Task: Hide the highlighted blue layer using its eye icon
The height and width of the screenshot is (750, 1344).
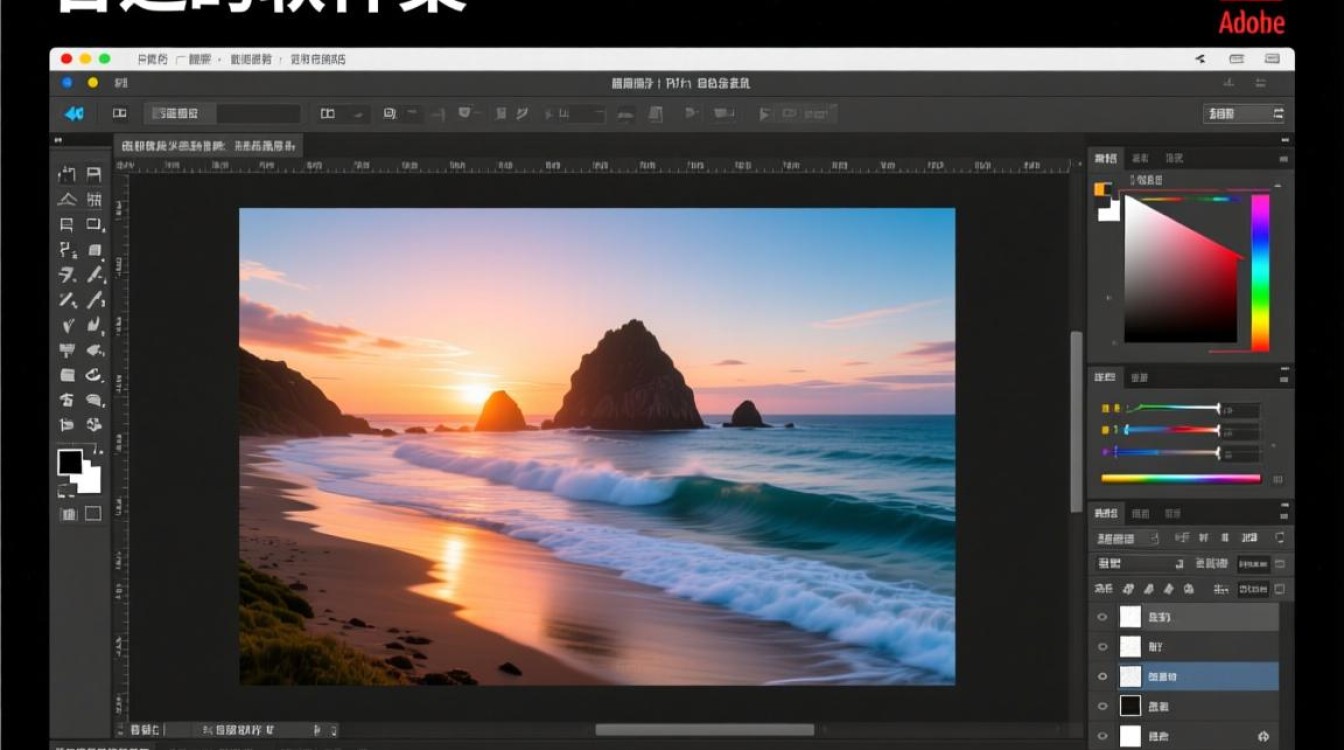Action: coord(1103,677)
